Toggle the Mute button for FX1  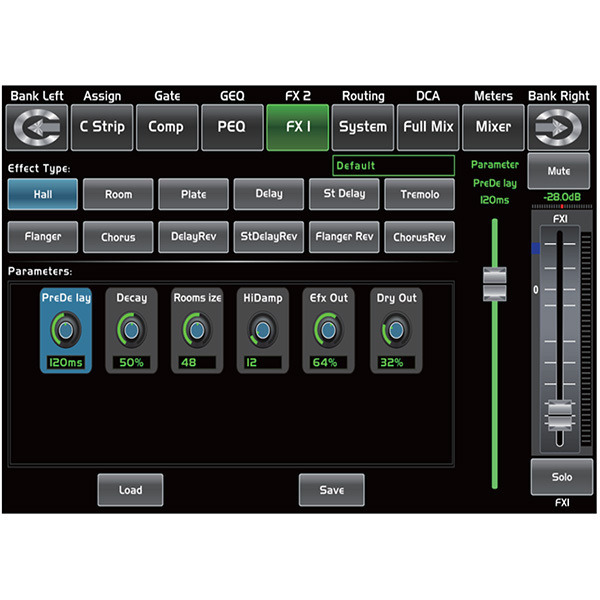561,171
